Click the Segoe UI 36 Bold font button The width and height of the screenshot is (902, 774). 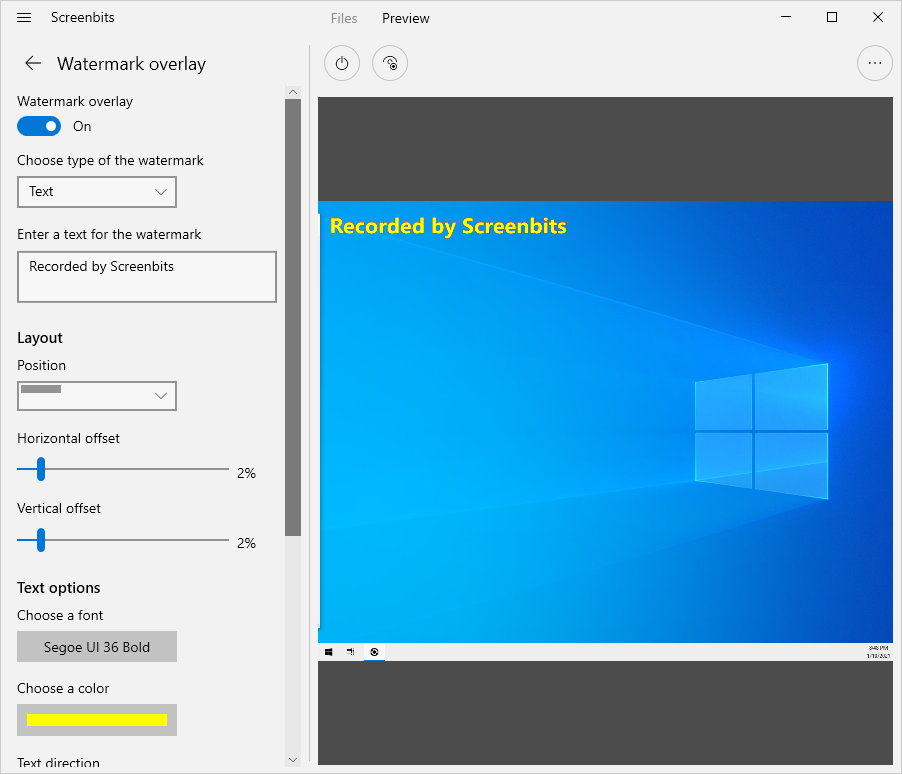tap(97, 647)
